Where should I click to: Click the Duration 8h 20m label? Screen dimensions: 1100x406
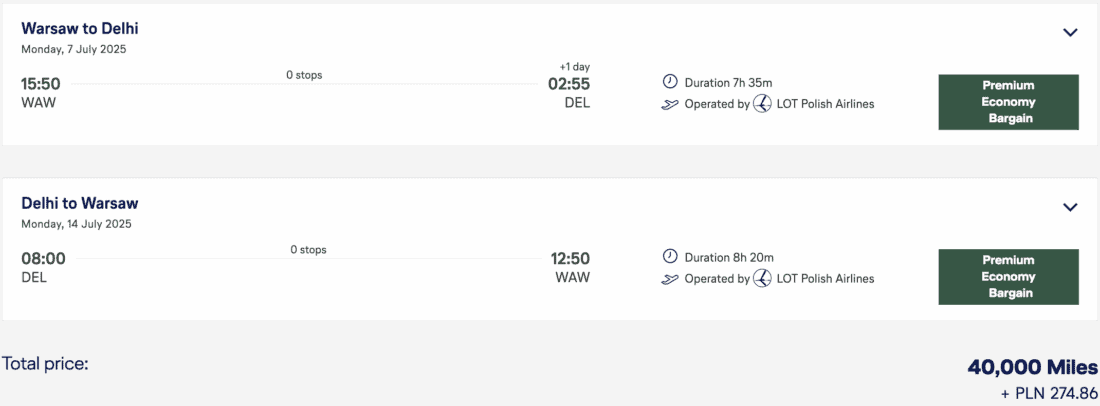pos(729,257)
